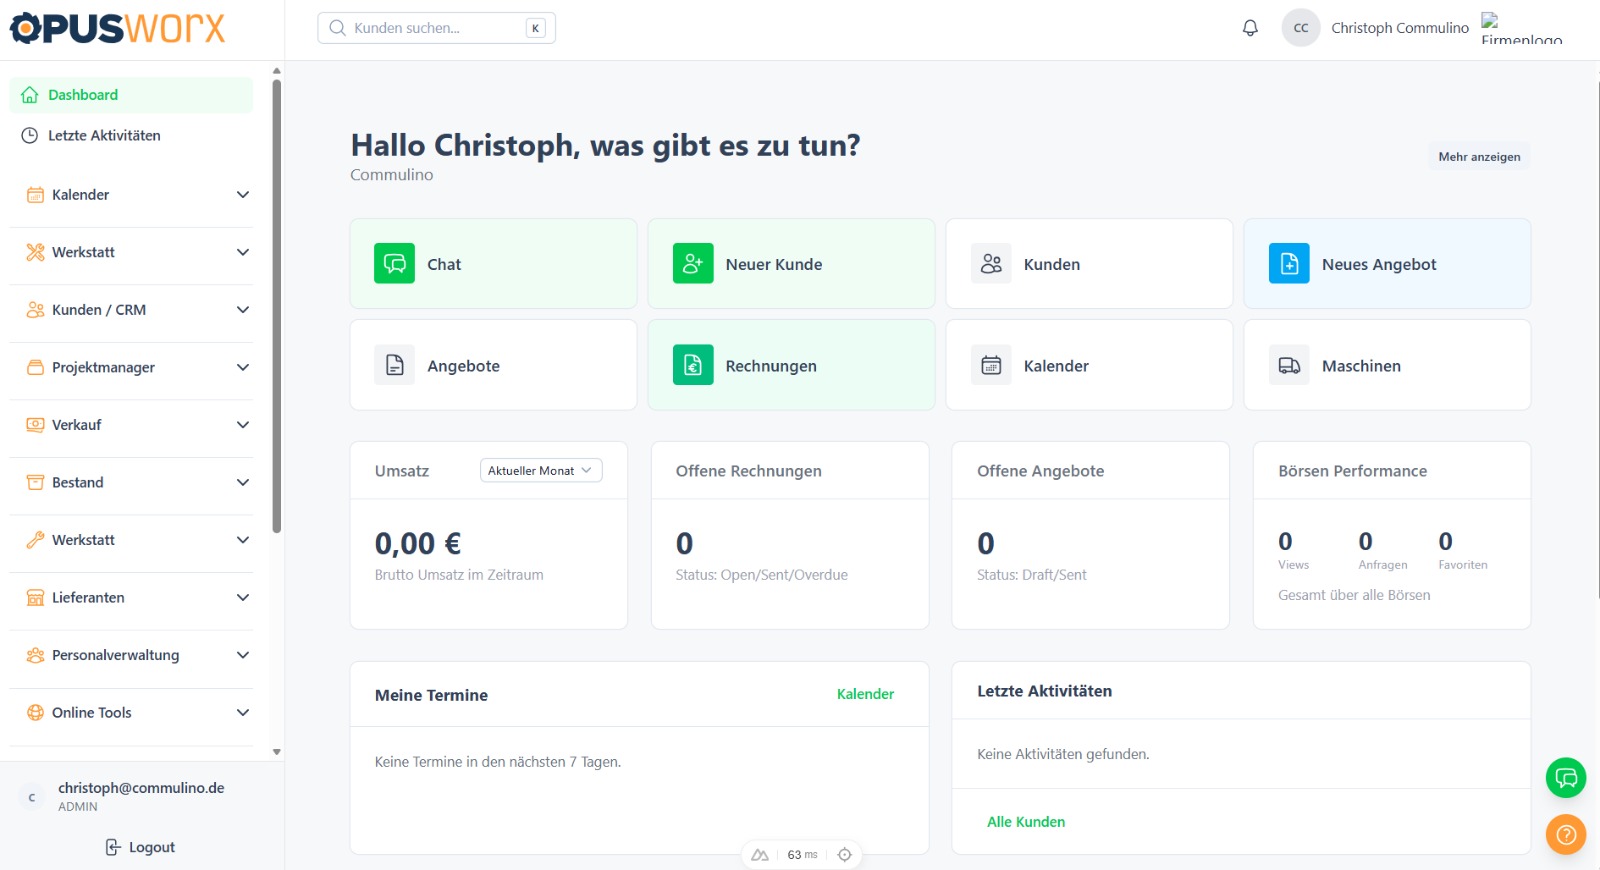Click the clock icon beside Letzte Aktivitäten
The image size is (1600, 870).
30,135
